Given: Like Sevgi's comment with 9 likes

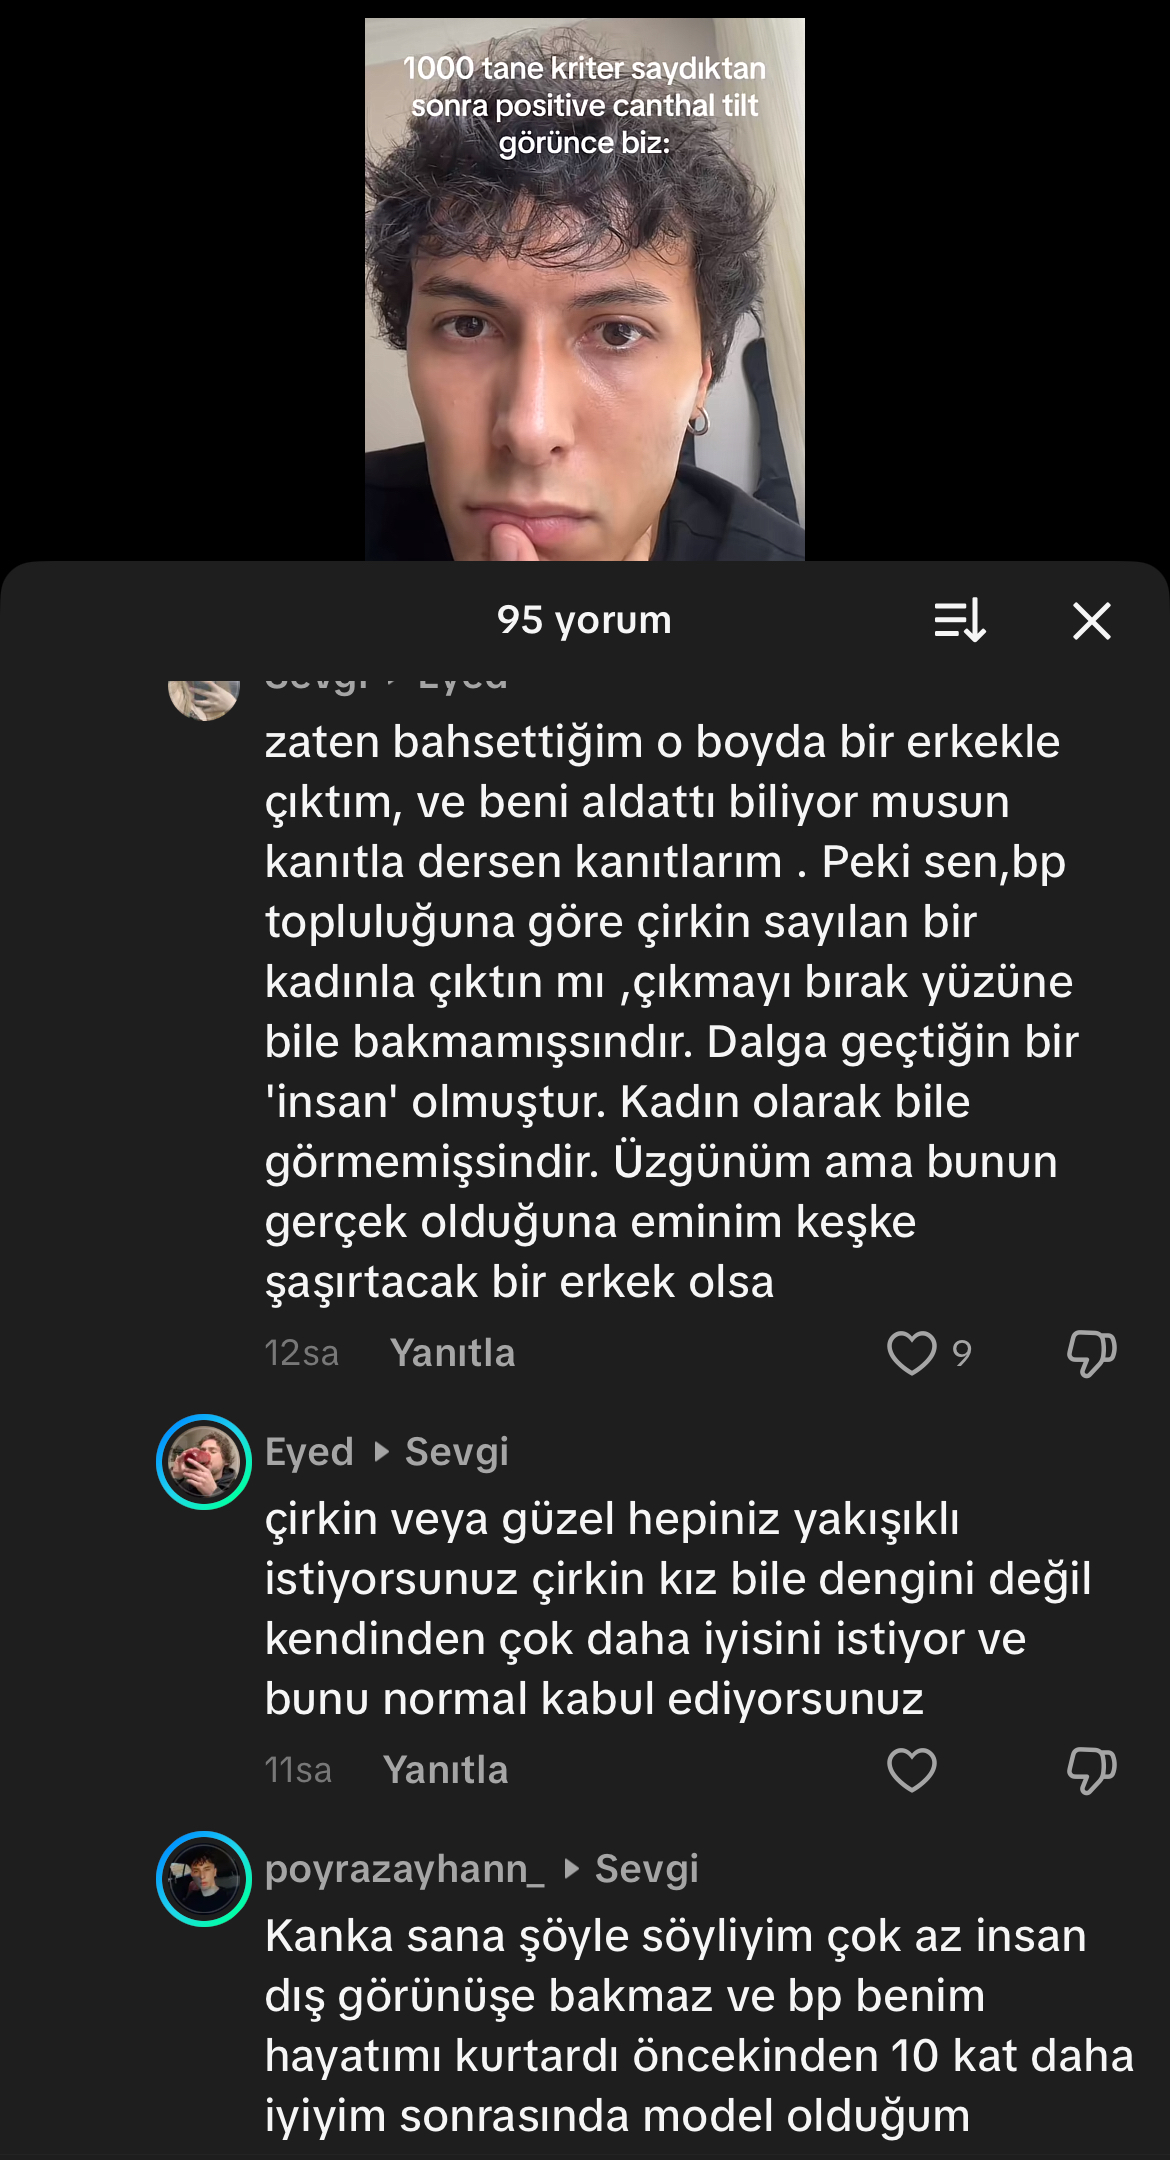Looking at the screenshot, I should [x=912, y=1353].
